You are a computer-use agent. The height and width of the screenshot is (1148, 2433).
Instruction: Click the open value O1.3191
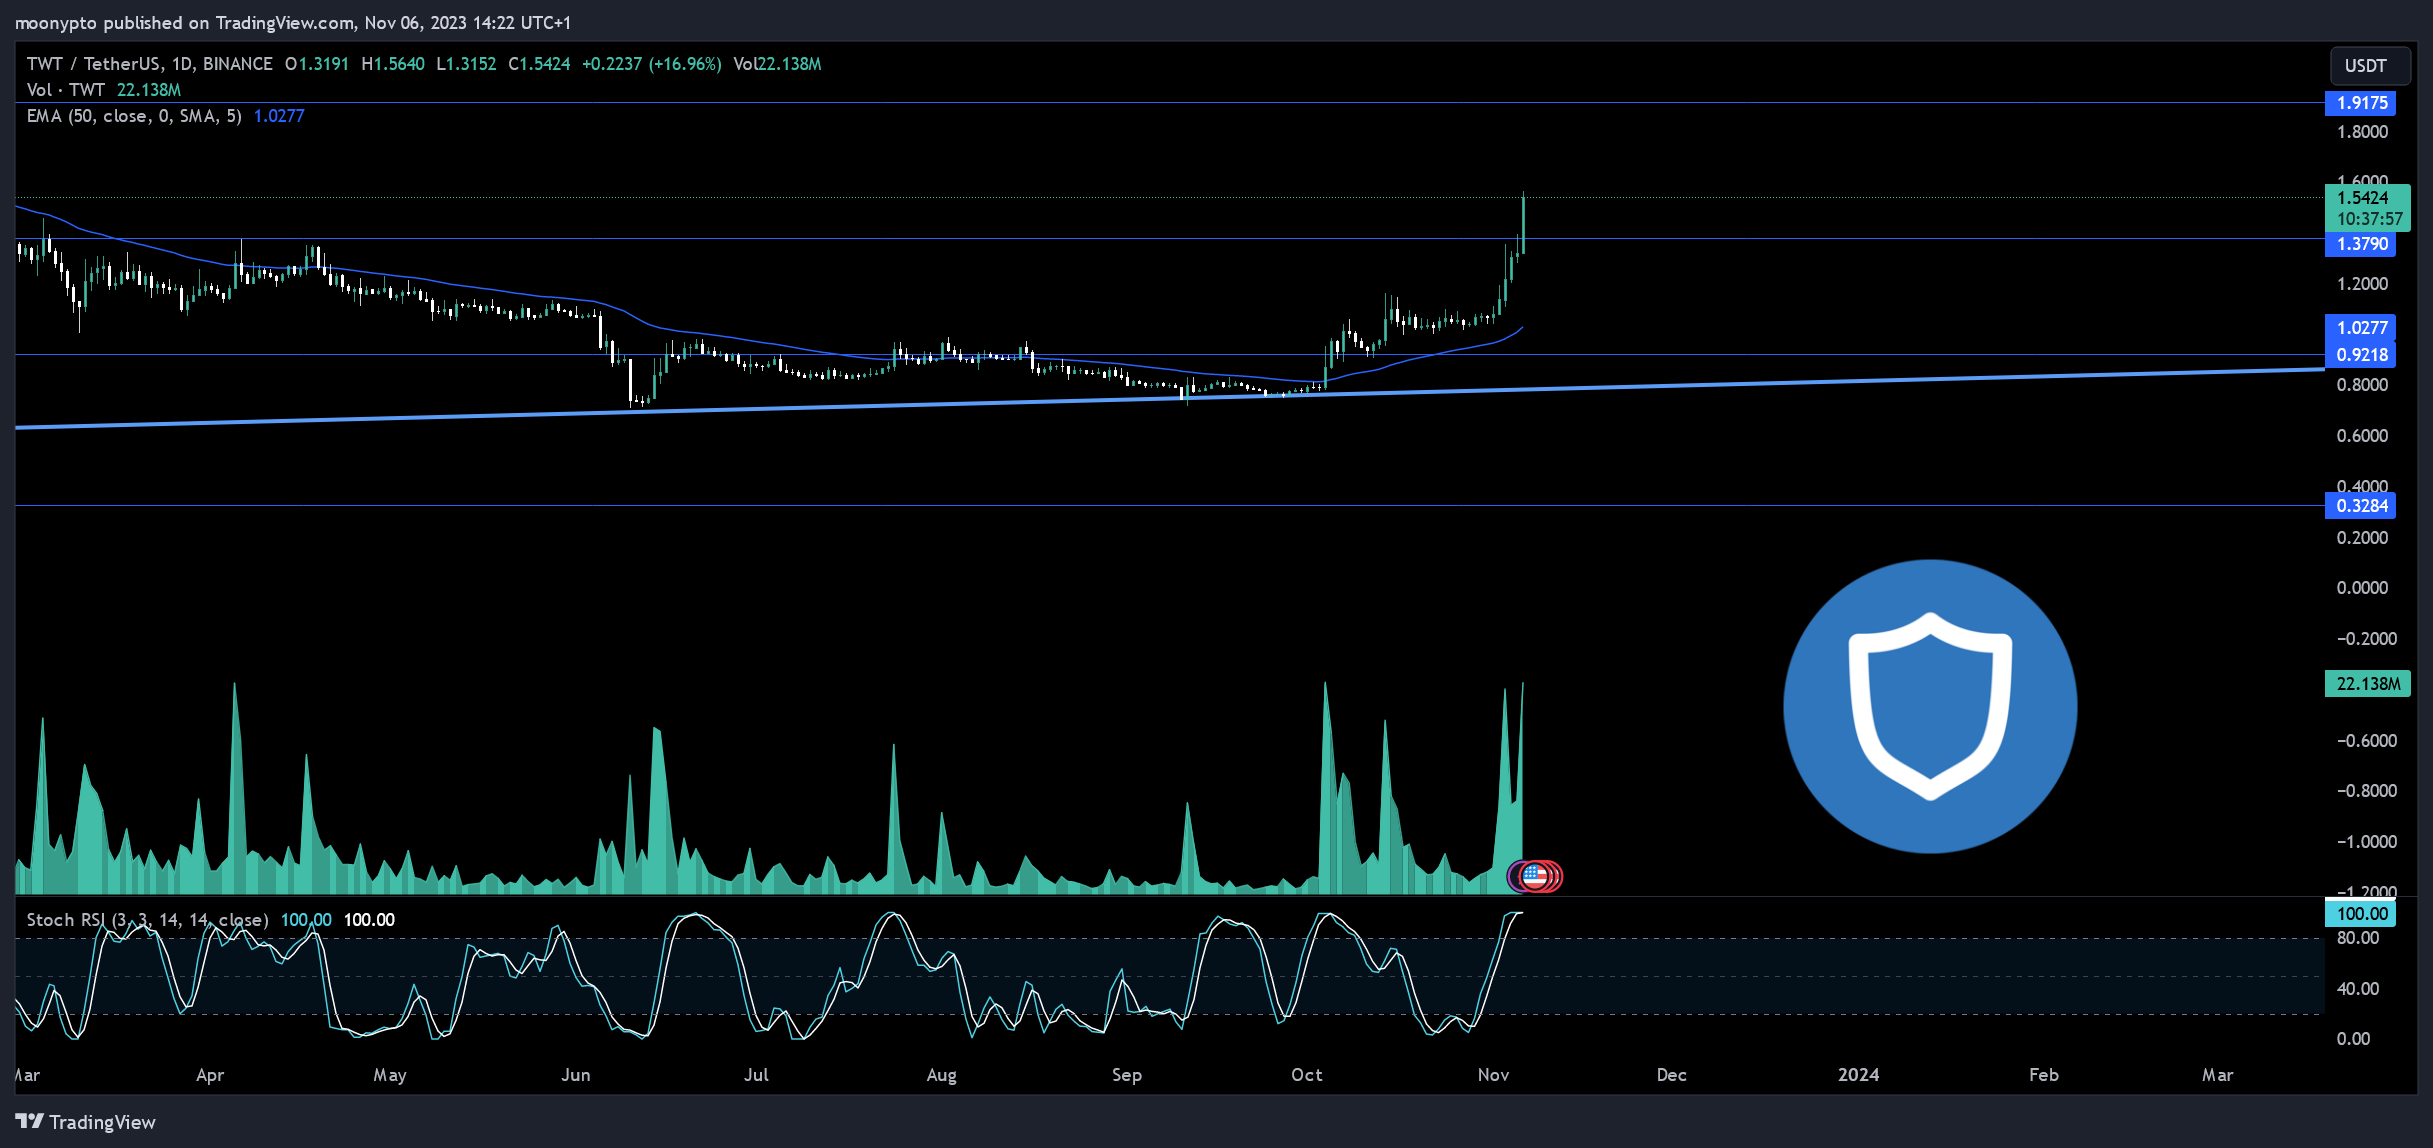point(317,64)
